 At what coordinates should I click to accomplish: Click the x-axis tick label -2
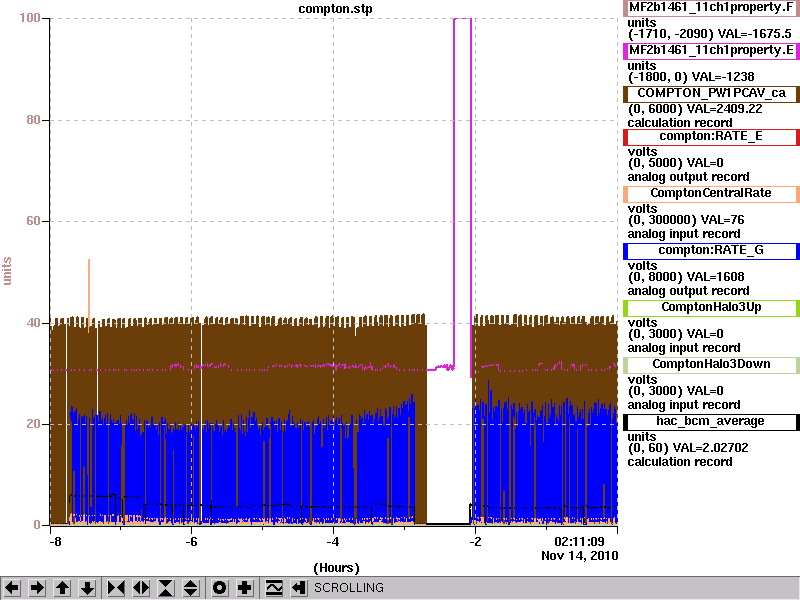[x=474, y=541]
